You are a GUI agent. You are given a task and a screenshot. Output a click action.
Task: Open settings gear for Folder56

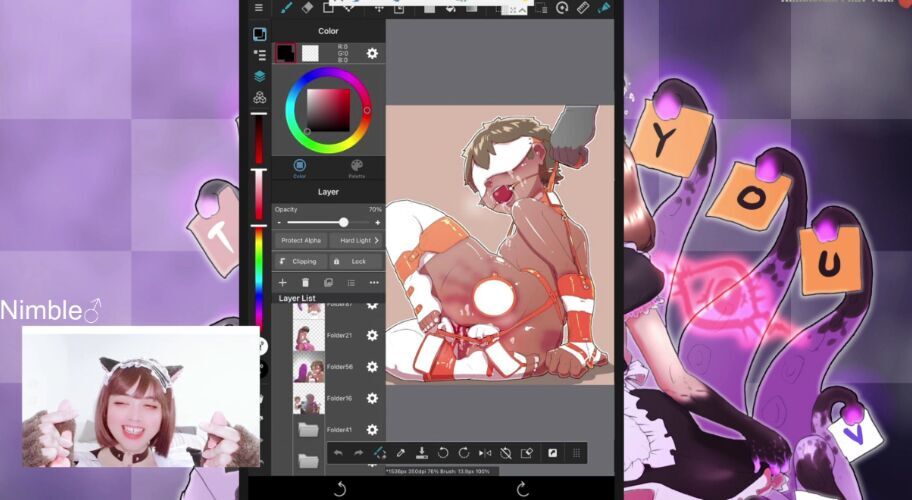coord(372,367)
